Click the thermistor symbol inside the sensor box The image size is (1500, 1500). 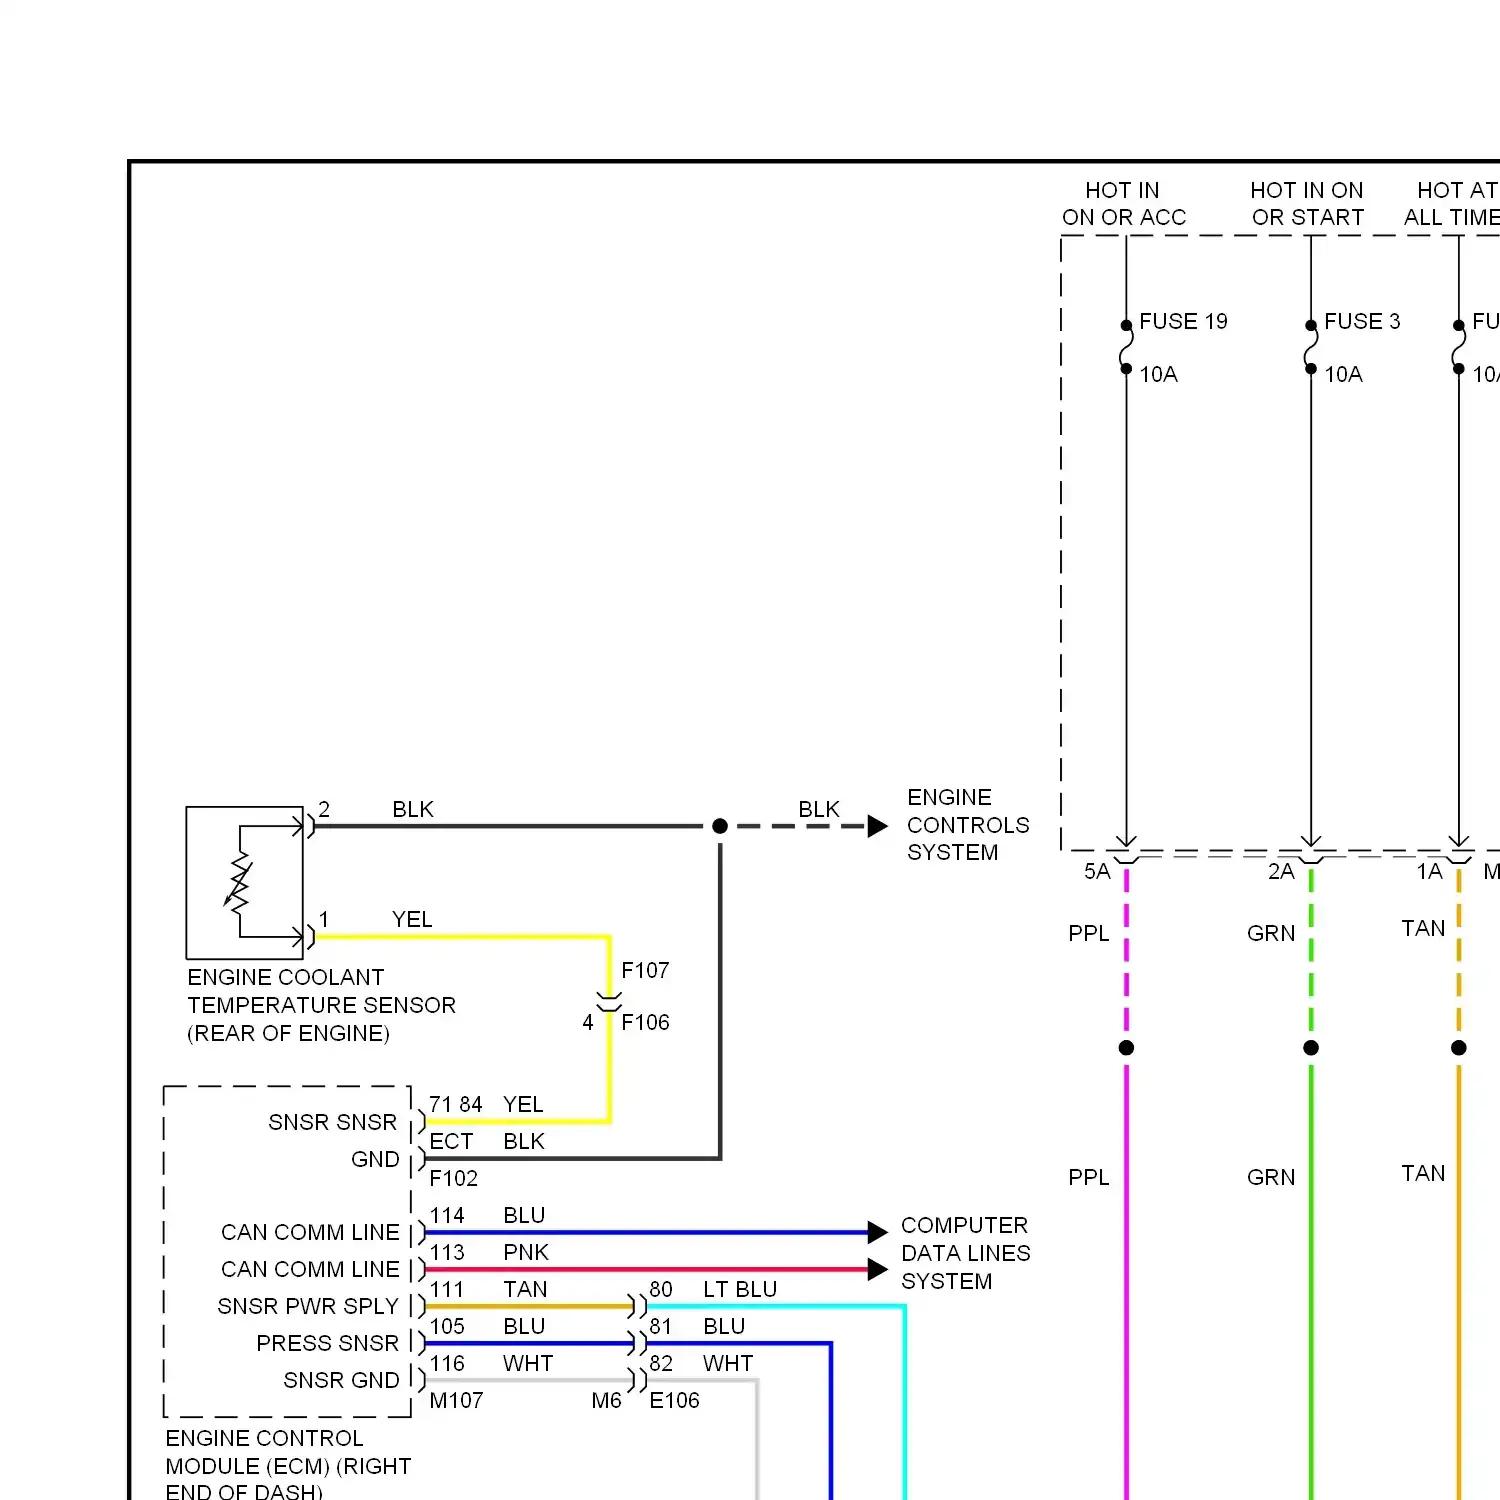click(x=239, y=883)
